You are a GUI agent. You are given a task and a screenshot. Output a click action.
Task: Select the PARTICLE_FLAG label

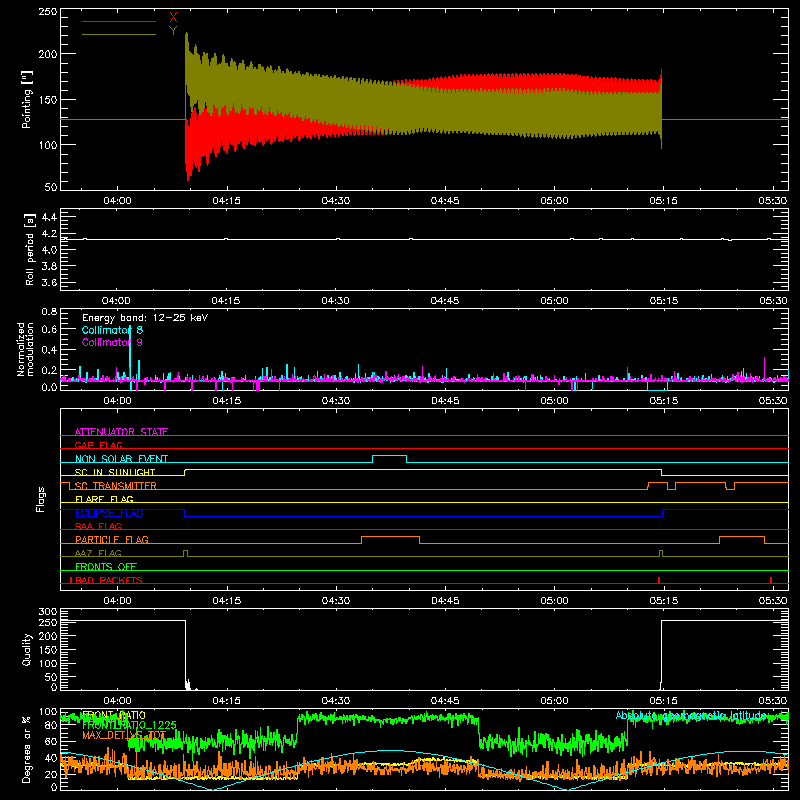pyautogui.click(x=112, y=539)
